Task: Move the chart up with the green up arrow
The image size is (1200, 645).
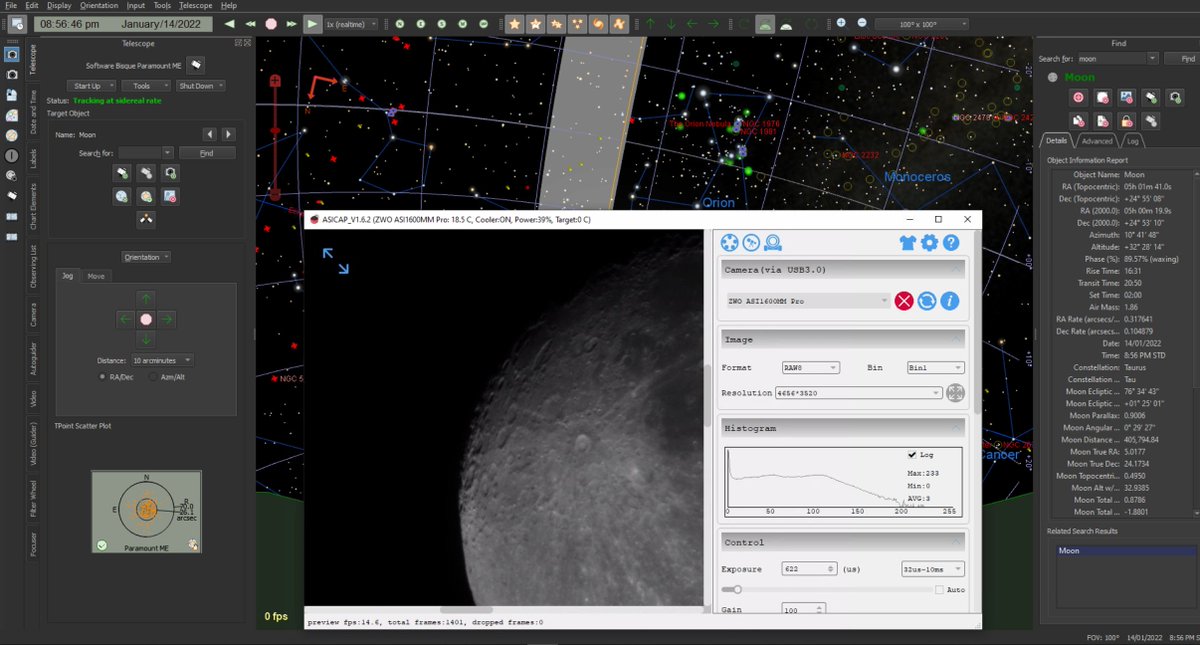Action: click(651, 23)
